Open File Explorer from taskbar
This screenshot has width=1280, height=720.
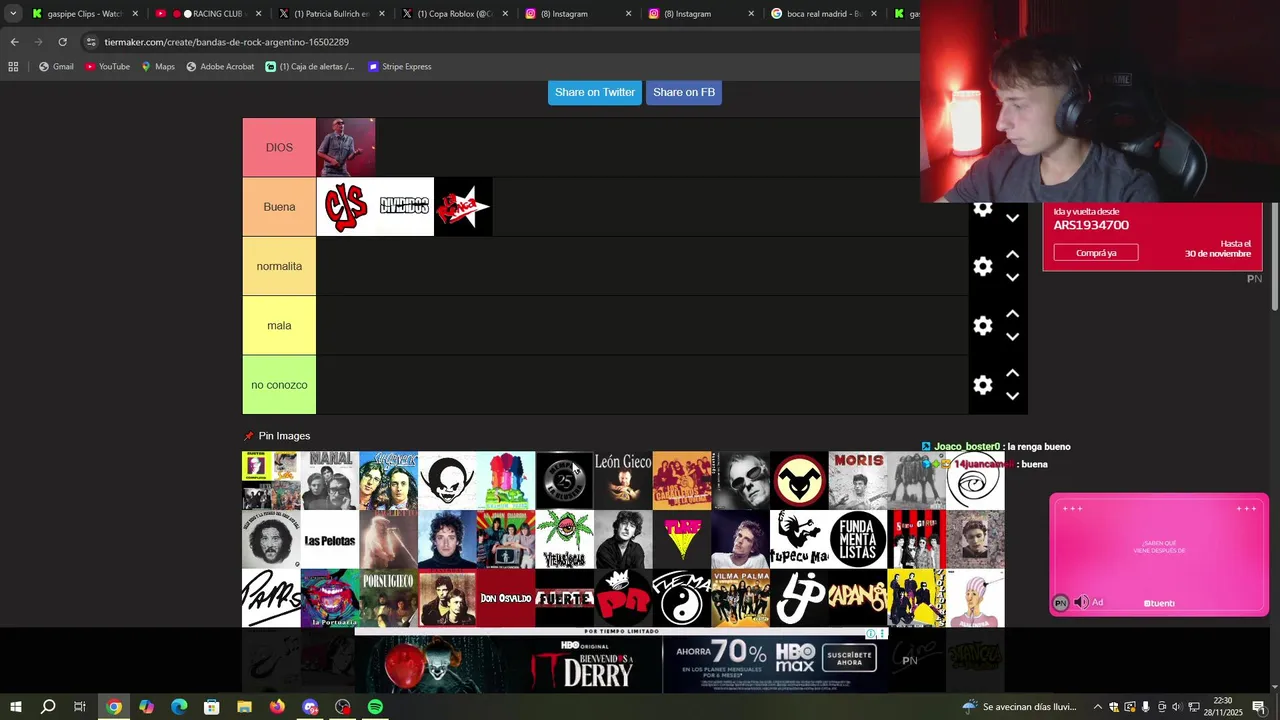[x=244, y=707]
